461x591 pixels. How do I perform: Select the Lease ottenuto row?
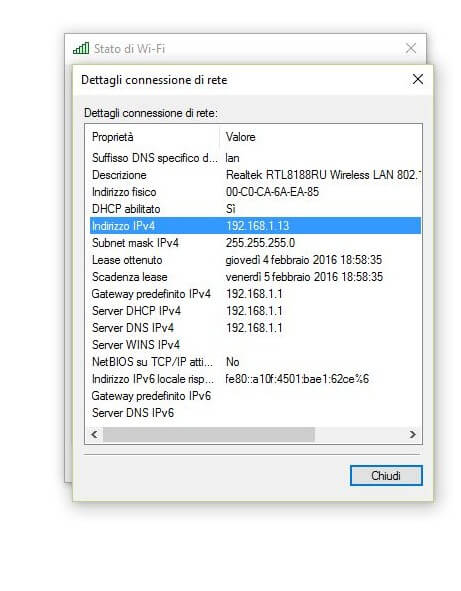[255, 260]
